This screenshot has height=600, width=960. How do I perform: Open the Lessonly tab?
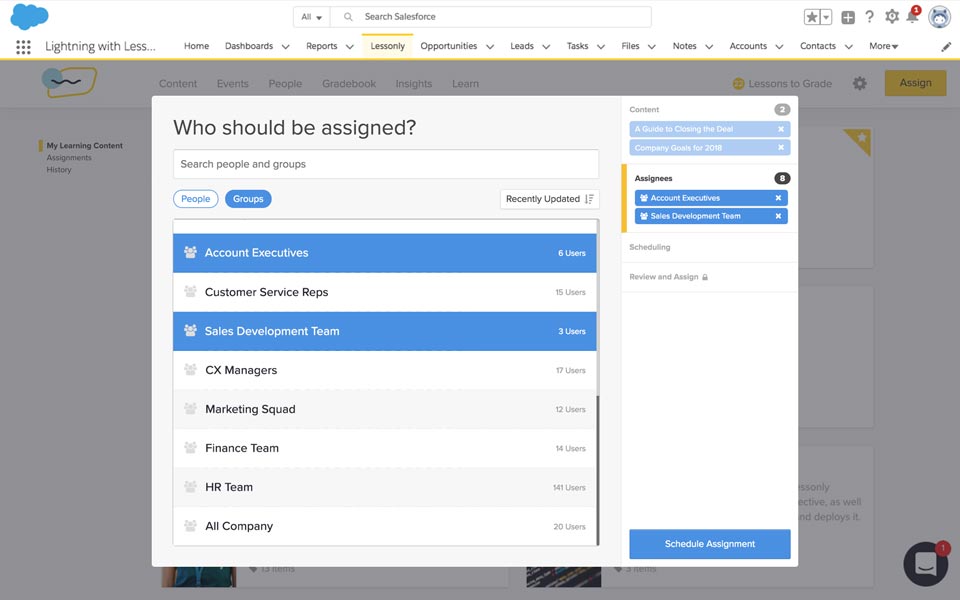coord(388,46)
